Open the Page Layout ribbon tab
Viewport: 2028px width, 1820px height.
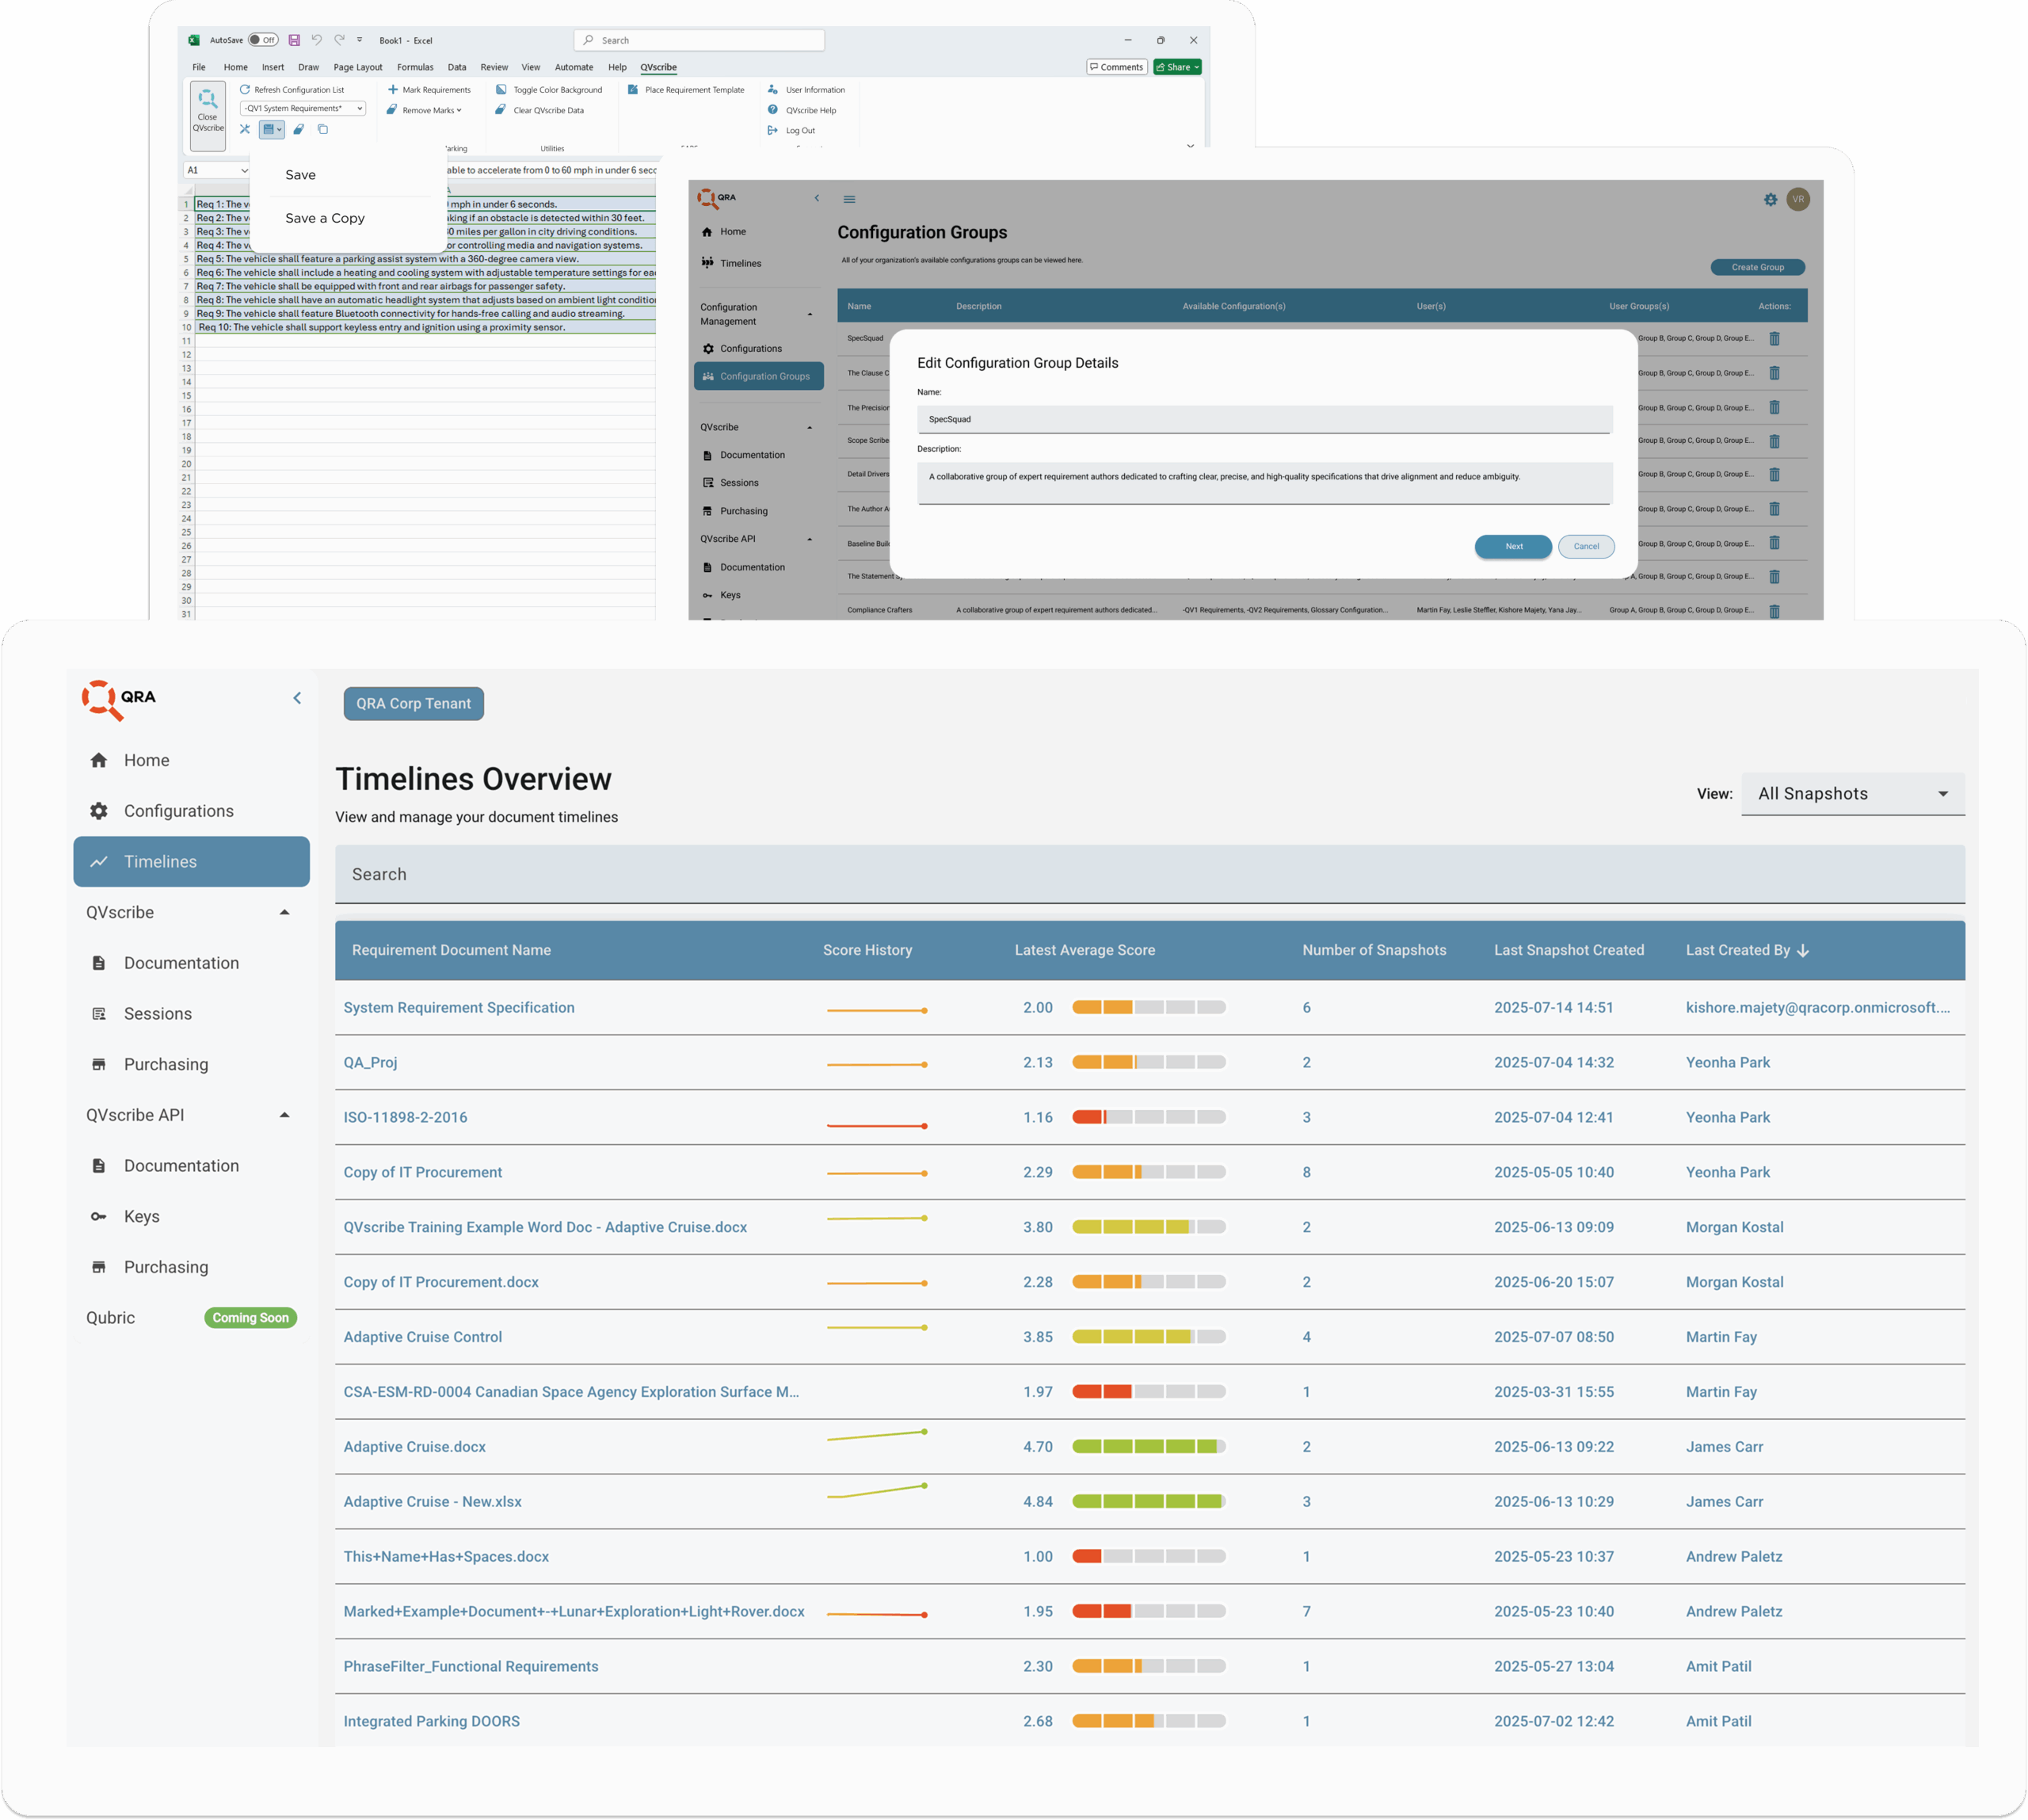(x=358, y=67)
